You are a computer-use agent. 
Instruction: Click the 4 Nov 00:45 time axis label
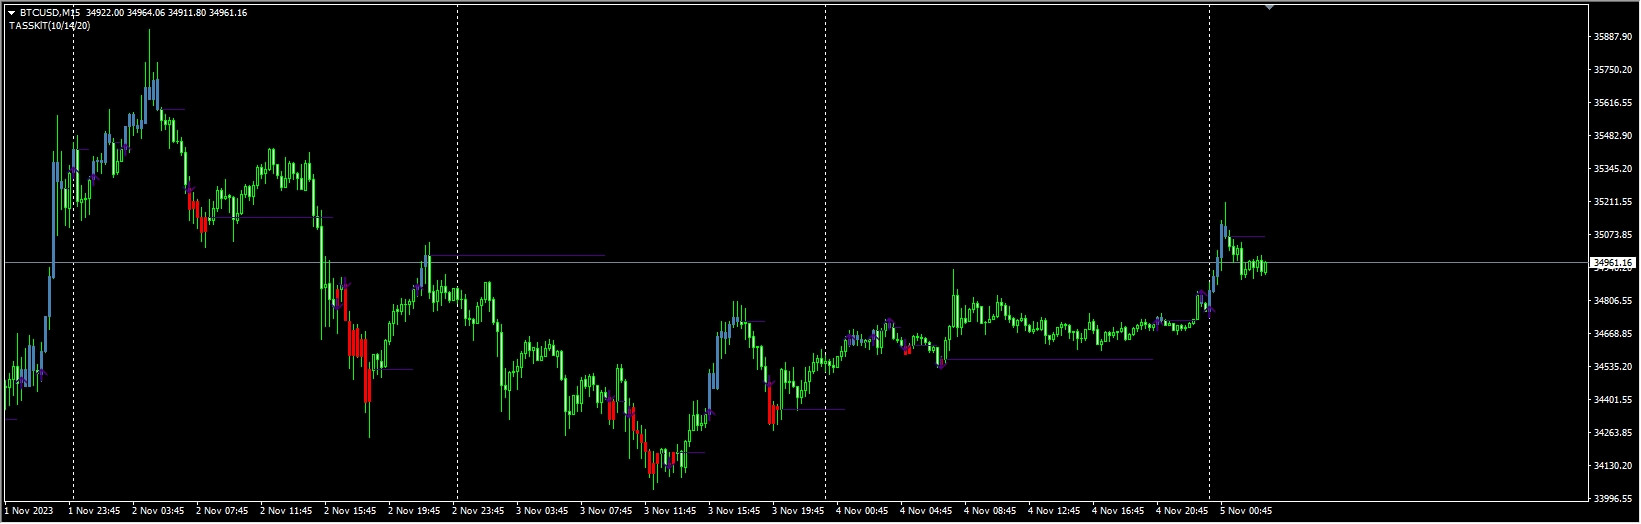point(863,511)
